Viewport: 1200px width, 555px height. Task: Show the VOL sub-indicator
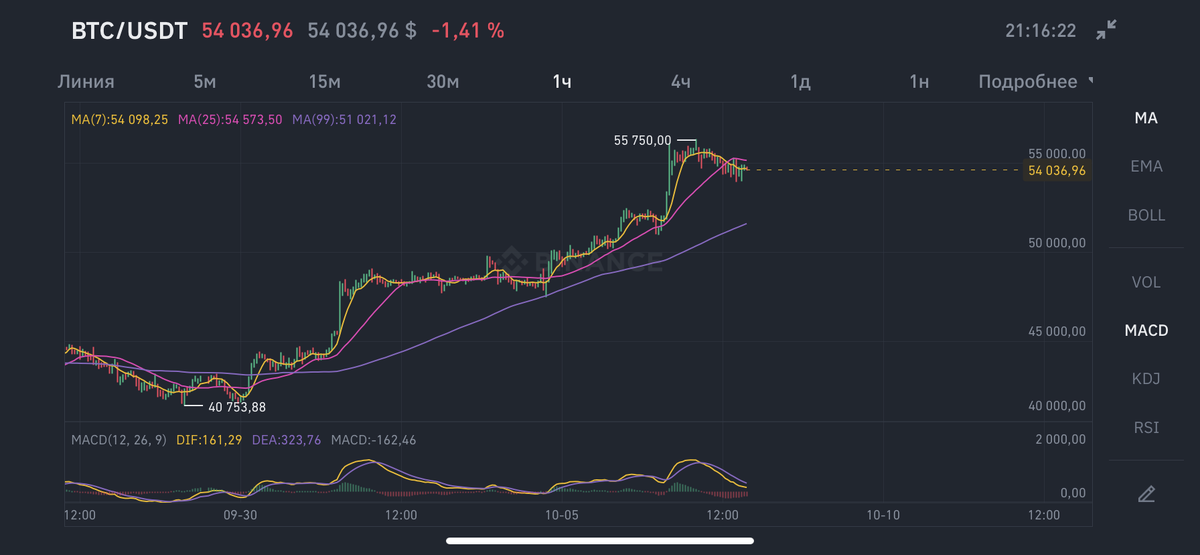pos(1146,282)
